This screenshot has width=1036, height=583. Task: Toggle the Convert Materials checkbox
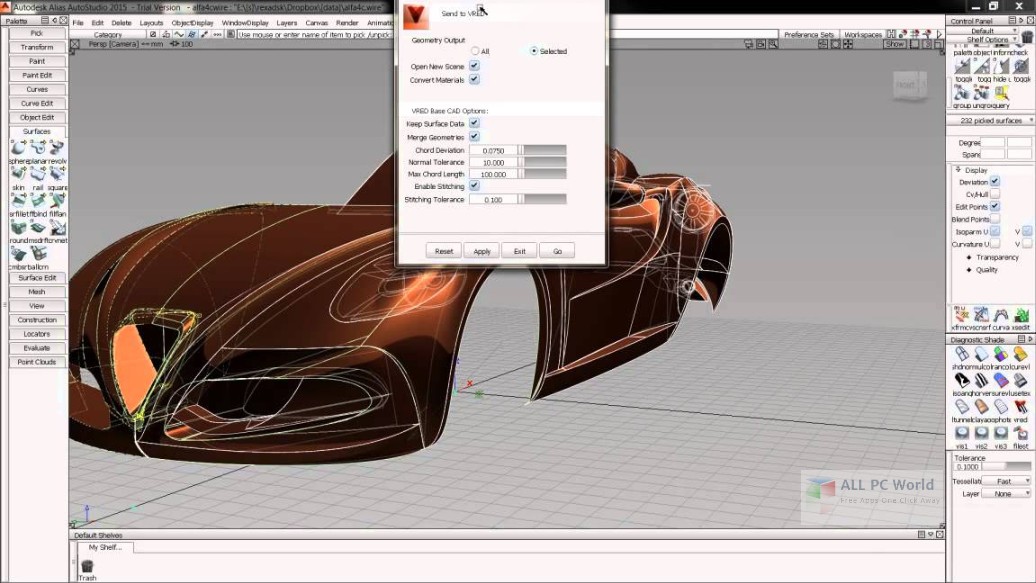(x=474, y=79)
